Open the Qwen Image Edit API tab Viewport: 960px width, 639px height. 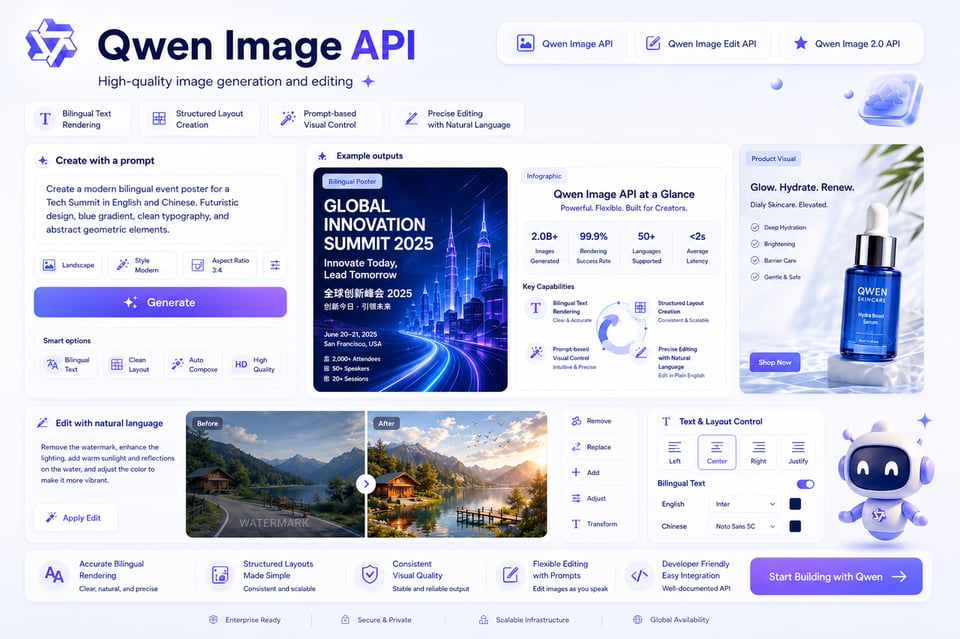(x=702, y=43)
